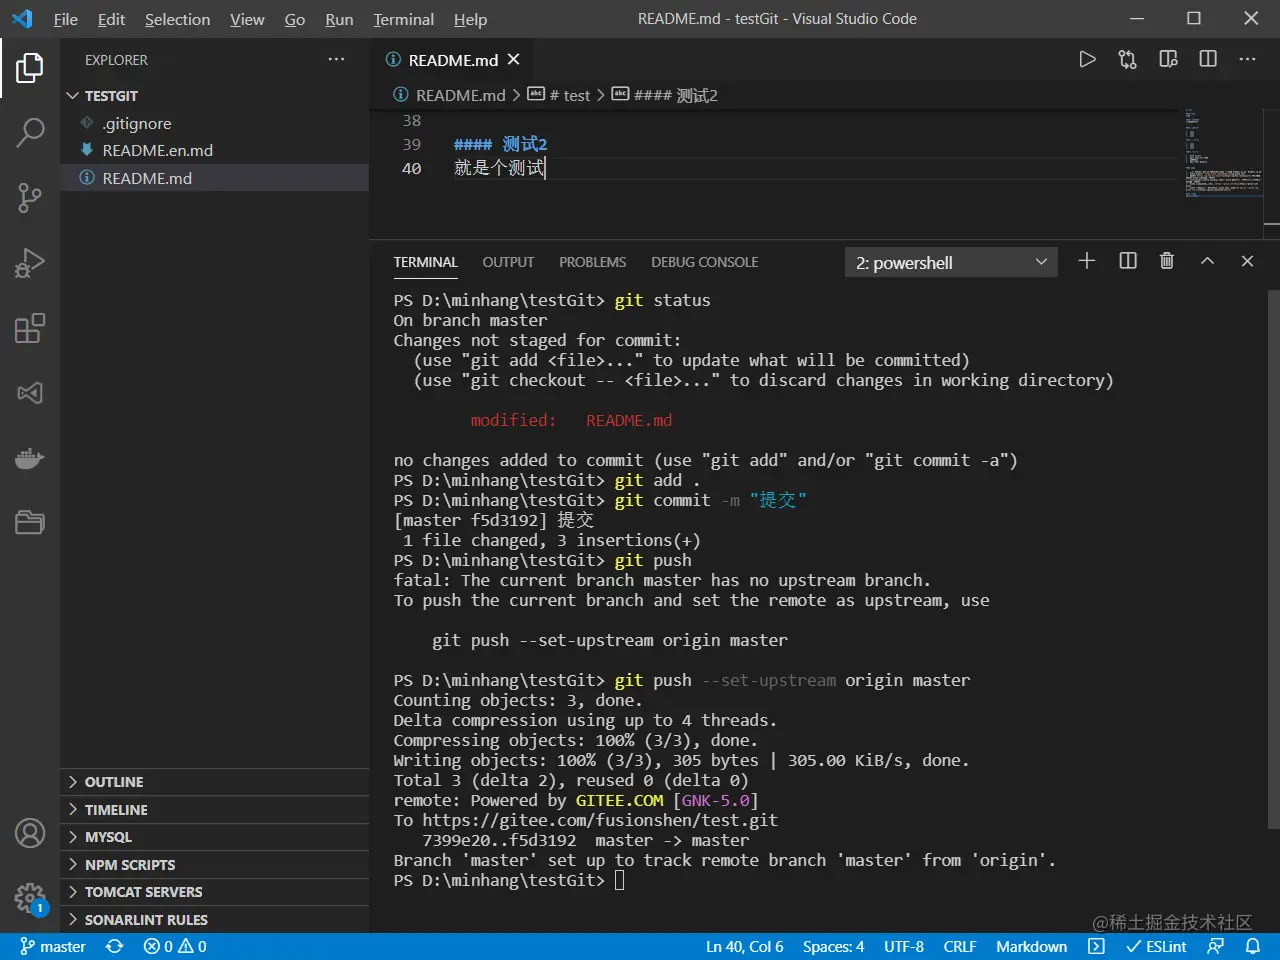
Task: Click the master branch in status bar
Action: click(x=53, y=946)
